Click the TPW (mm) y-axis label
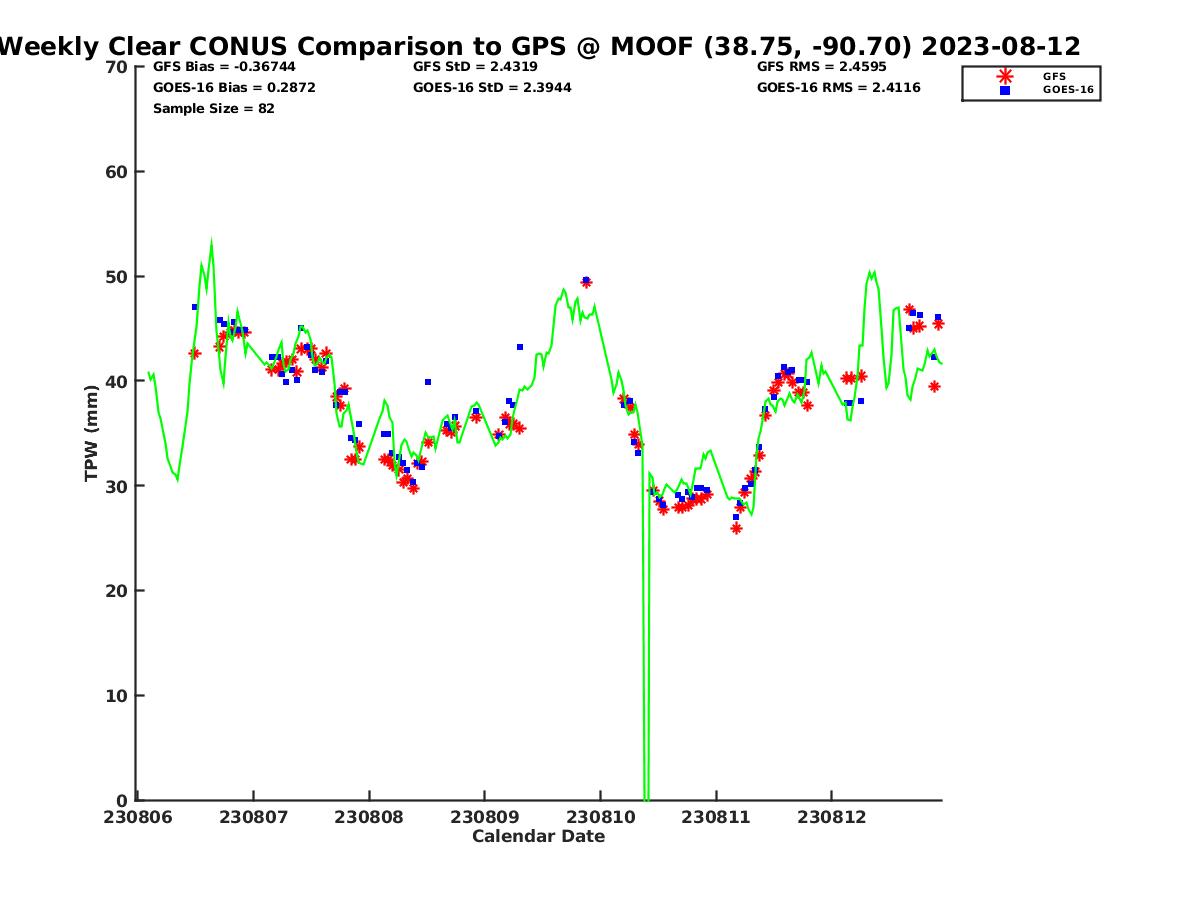Image resolution: width=1200 pixels, height=900 pixels. (92, 433)
